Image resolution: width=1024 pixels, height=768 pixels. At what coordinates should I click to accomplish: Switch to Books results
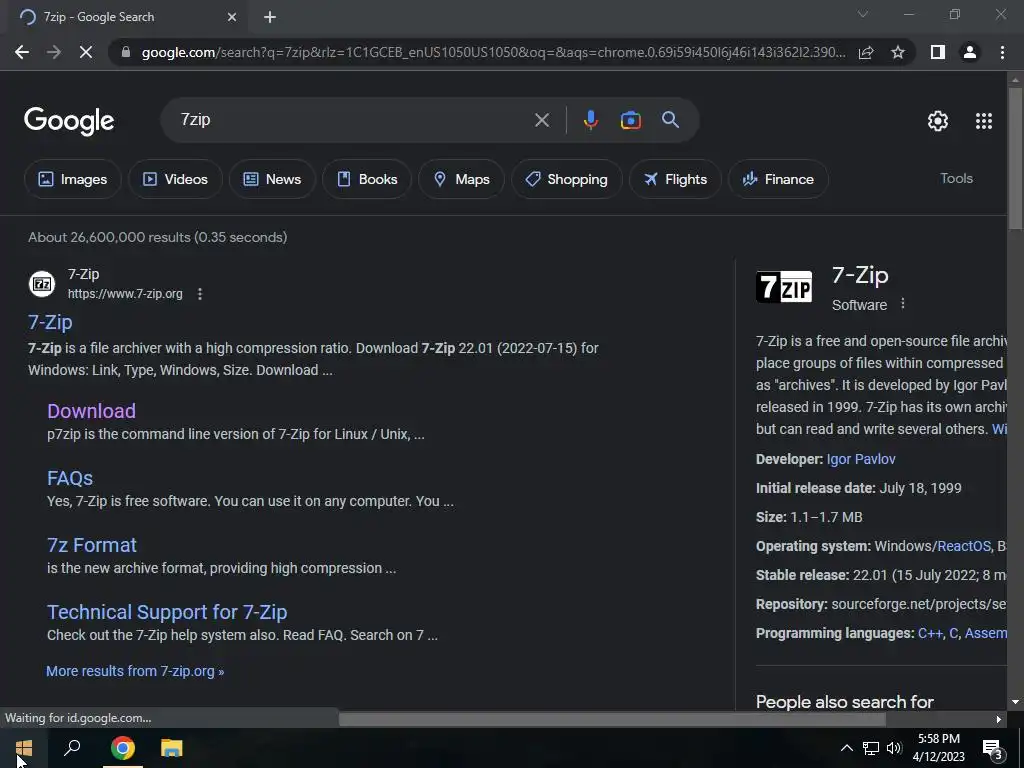point(367,179)
